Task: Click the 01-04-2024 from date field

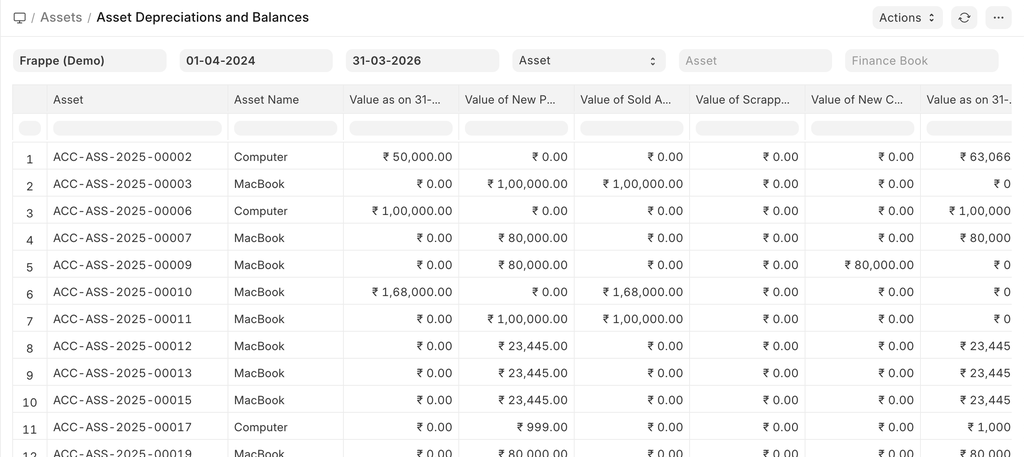Action: pyautogui.click(x=256, y=61)
